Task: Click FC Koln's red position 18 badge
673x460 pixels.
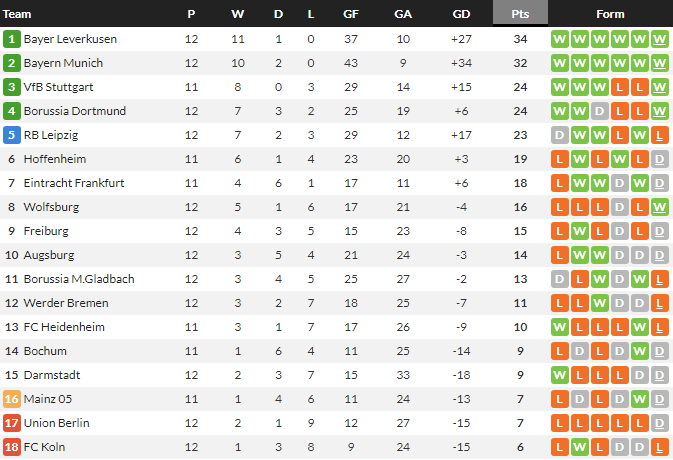Action: point(12,447)
